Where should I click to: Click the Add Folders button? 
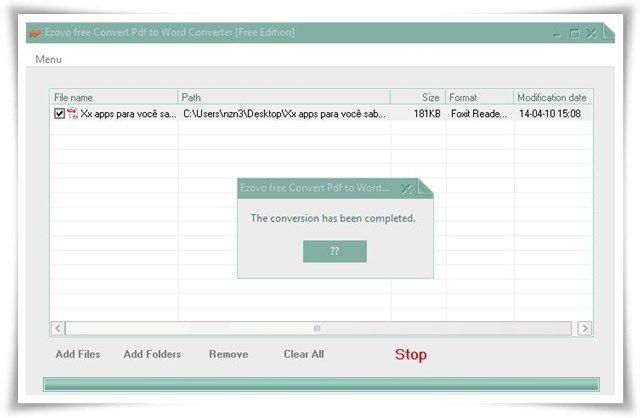pos(152,354)
